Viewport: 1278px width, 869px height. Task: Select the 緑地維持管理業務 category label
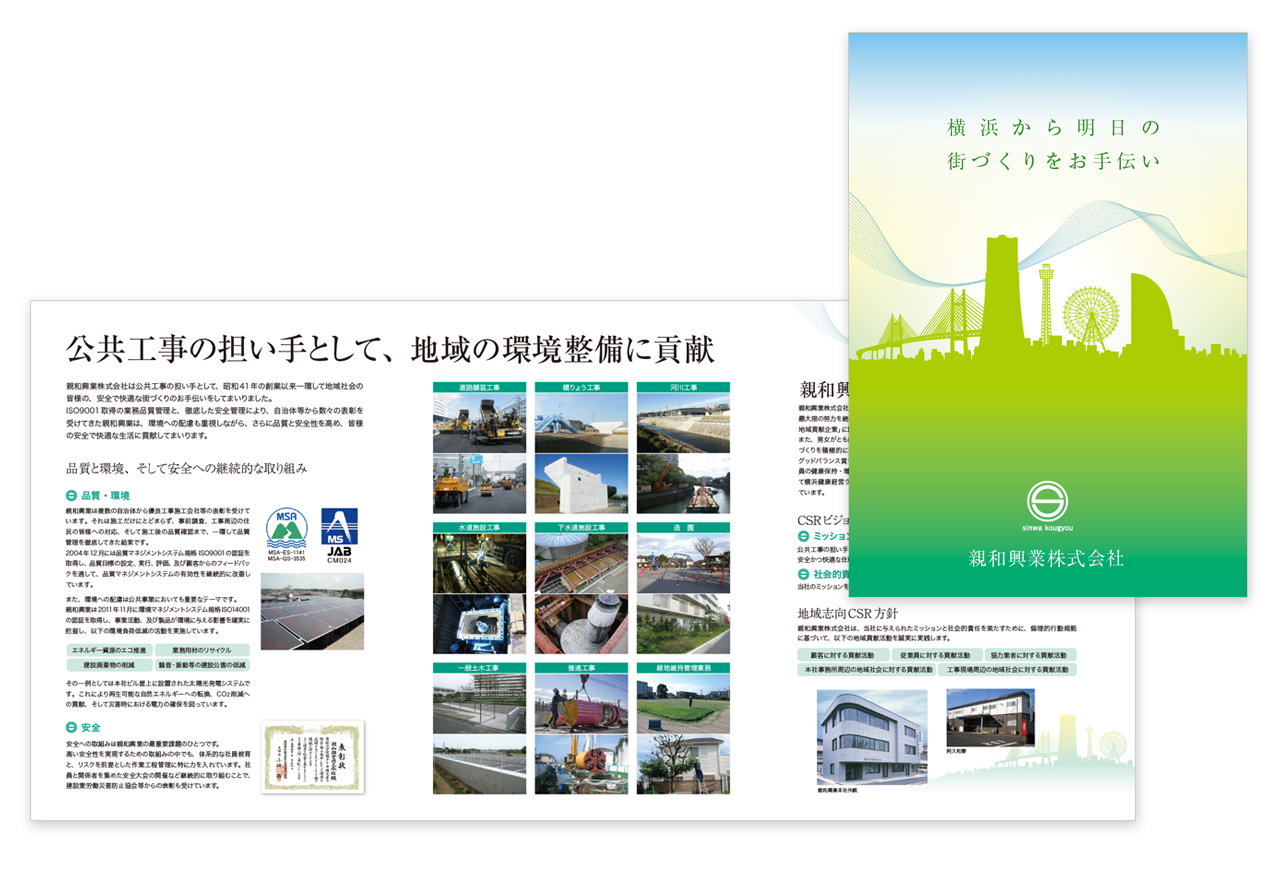click(x=682, y=667)
